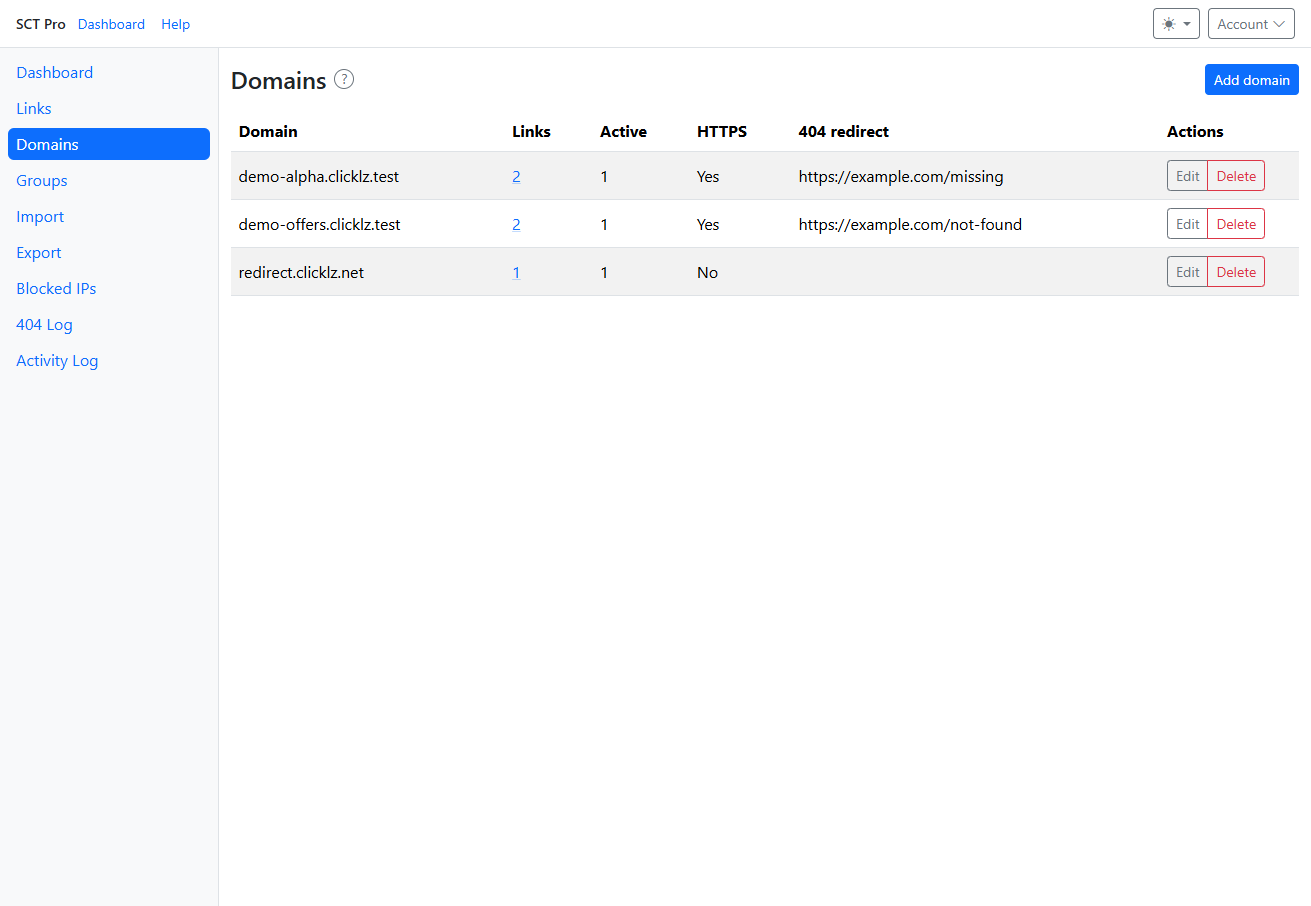Delete the demo-alpha.clicklz.test domain

(1236, 176)
